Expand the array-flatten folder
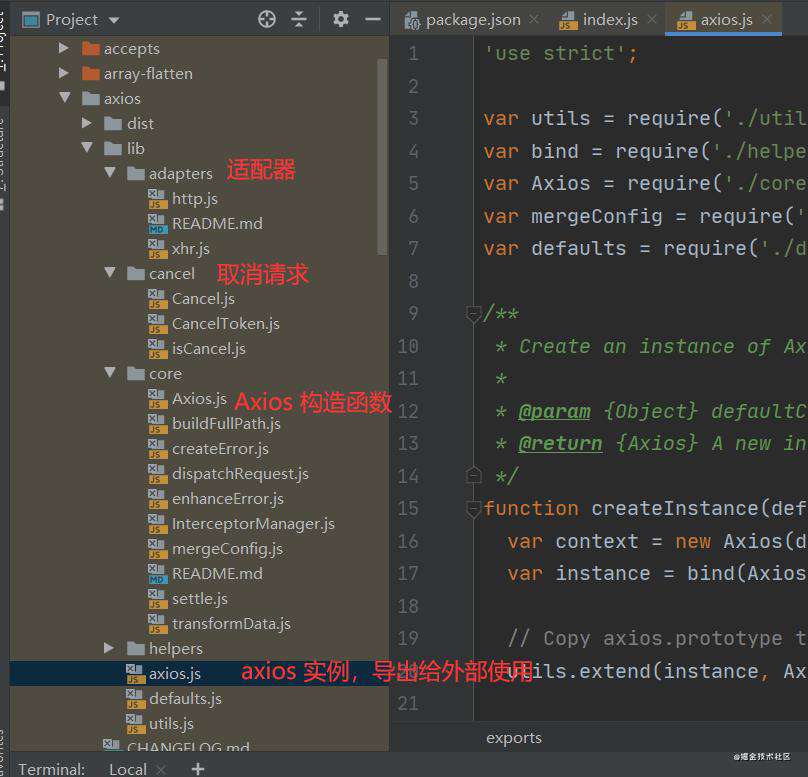The height and width of the screenshot is (777, 808). coord(64,73)
